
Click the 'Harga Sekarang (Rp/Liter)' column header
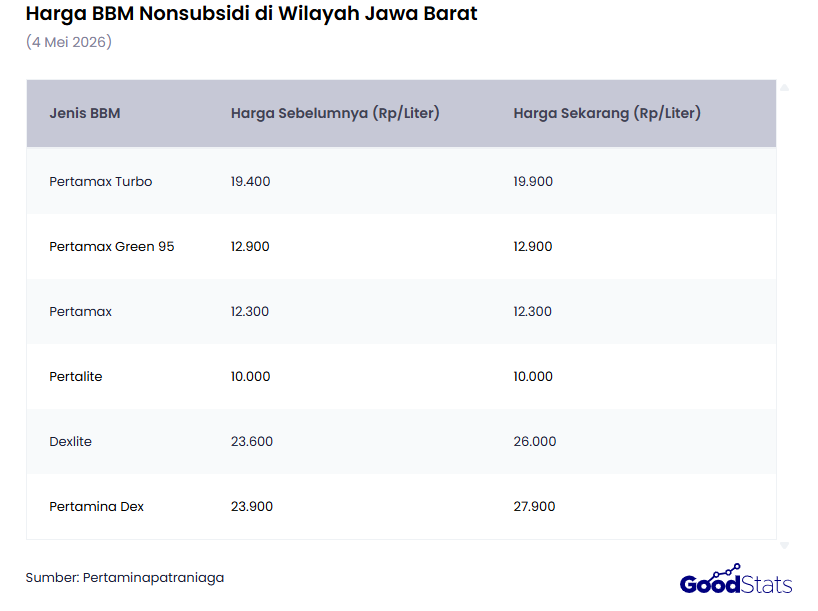pos(607,113)
